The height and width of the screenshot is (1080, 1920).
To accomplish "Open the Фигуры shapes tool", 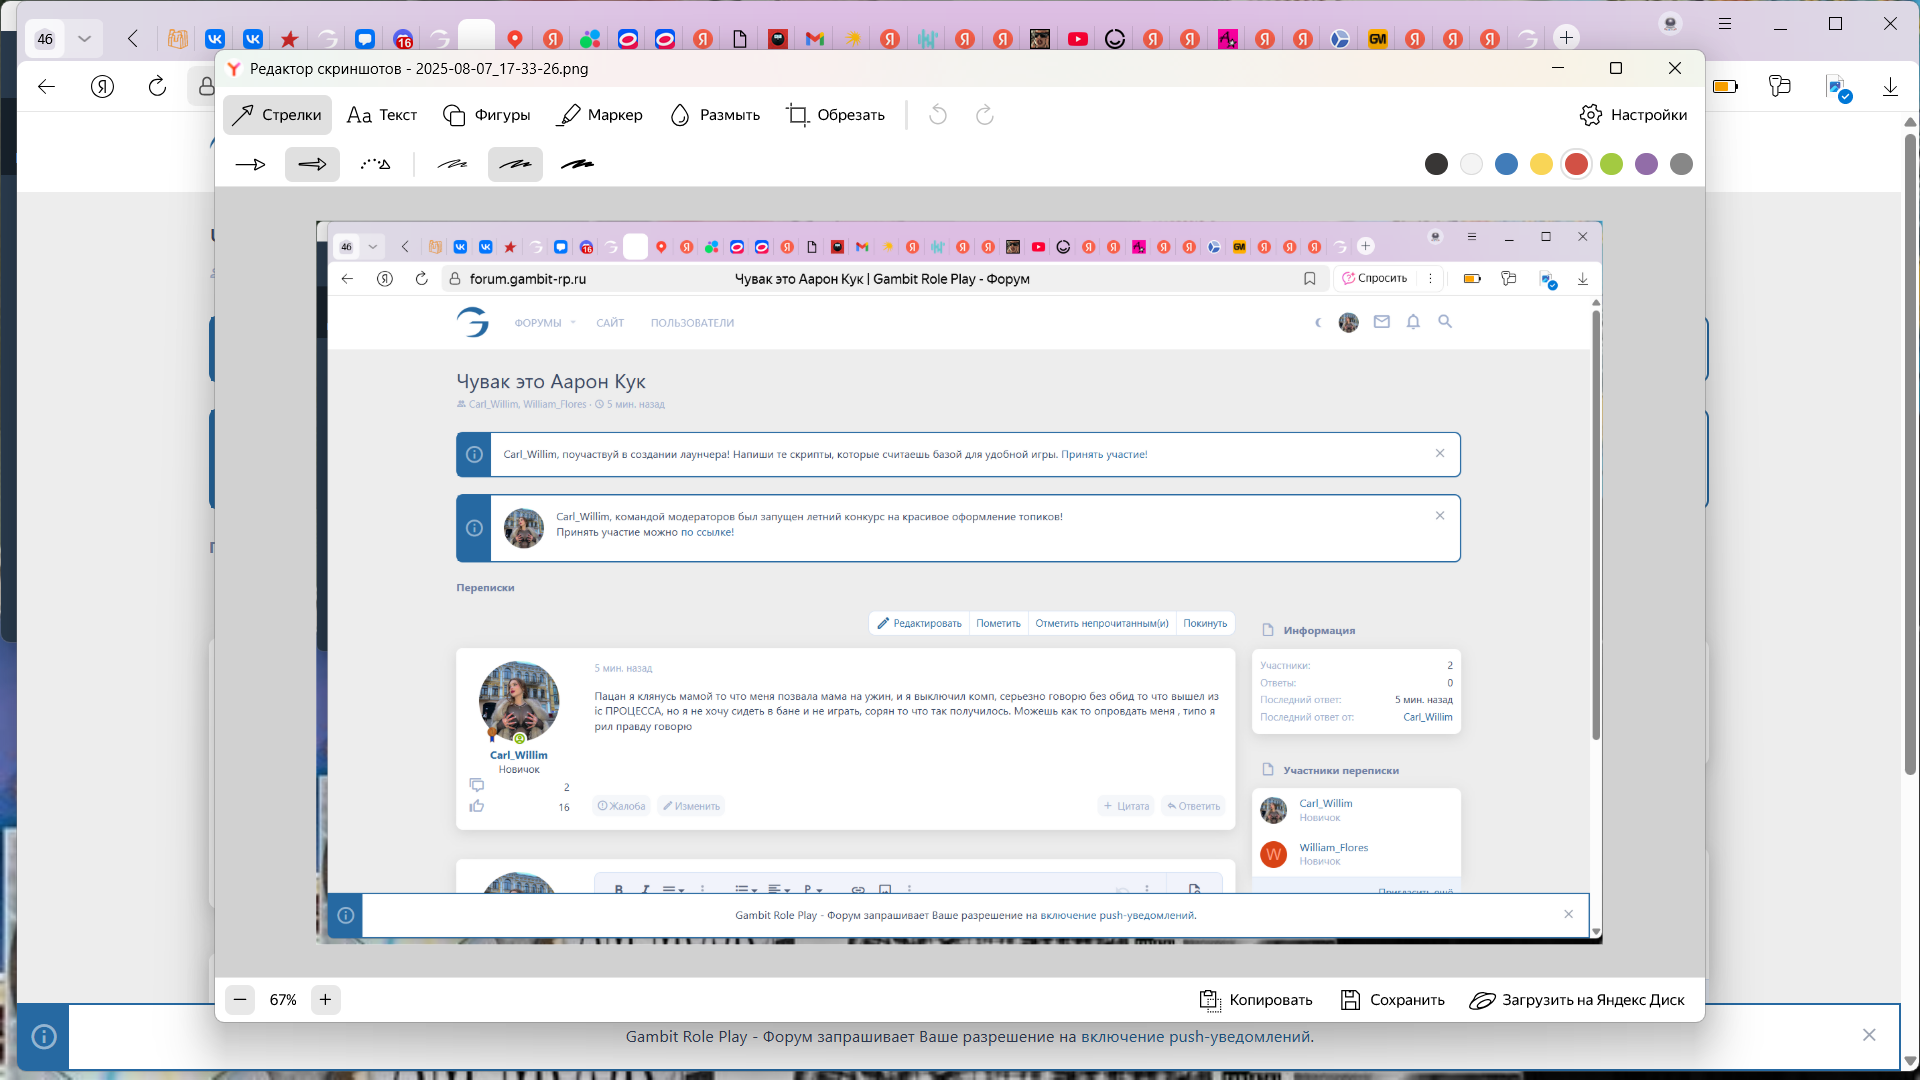I will tap(487, 115).
